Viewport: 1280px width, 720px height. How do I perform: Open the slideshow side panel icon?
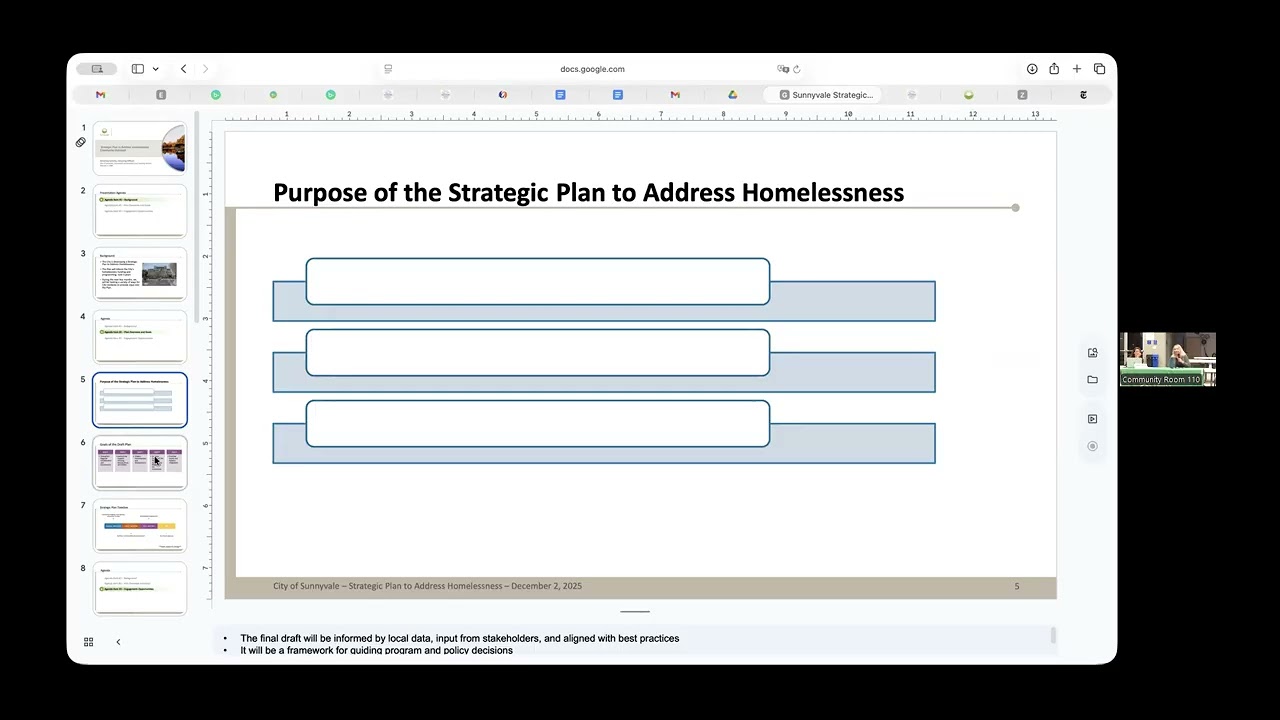(x=1092, y=418)
